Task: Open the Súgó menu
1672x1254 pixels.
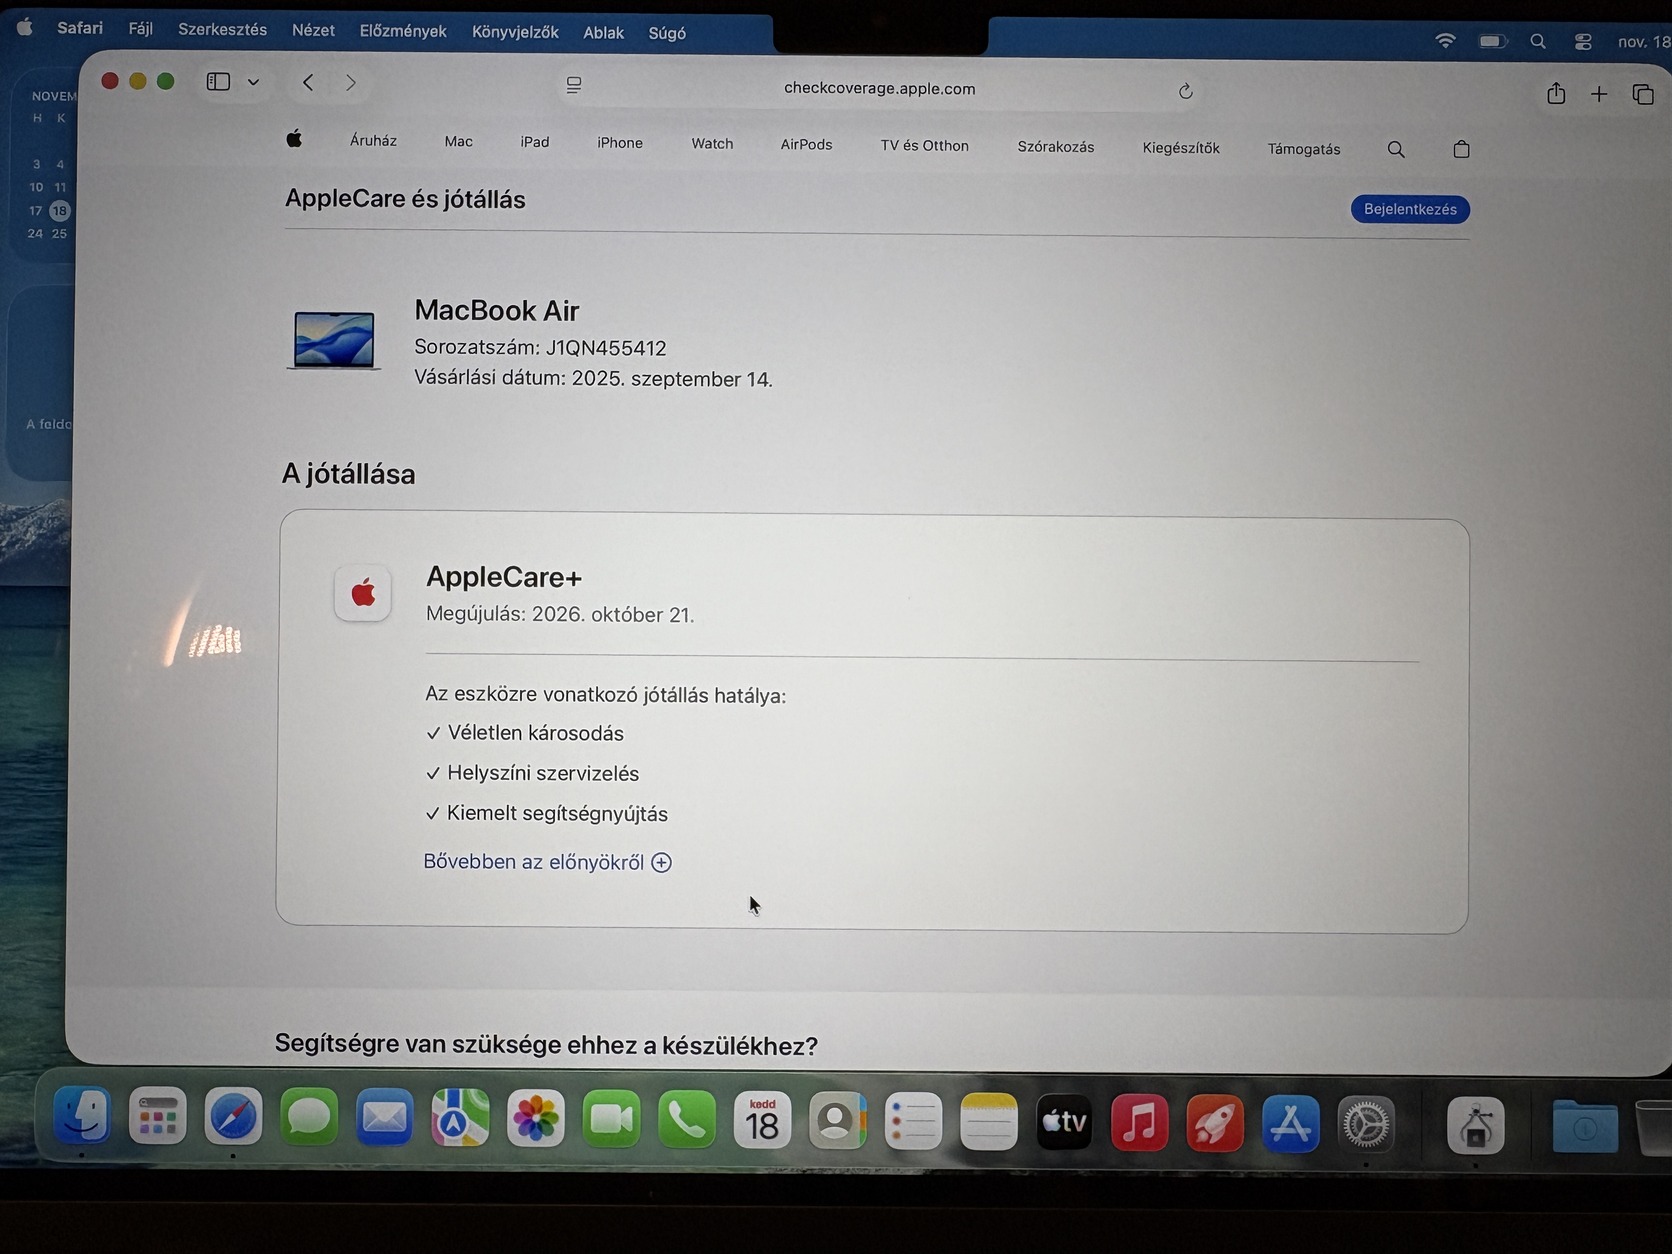Action: click(x=667, y=33)
